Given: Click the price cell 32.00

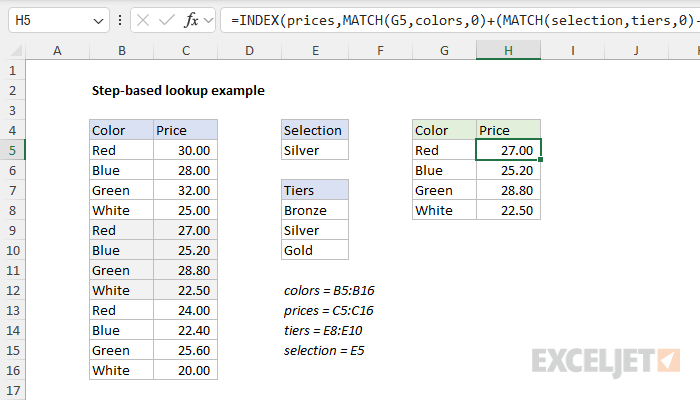Looking at the screenshot, I should [186, 191].
